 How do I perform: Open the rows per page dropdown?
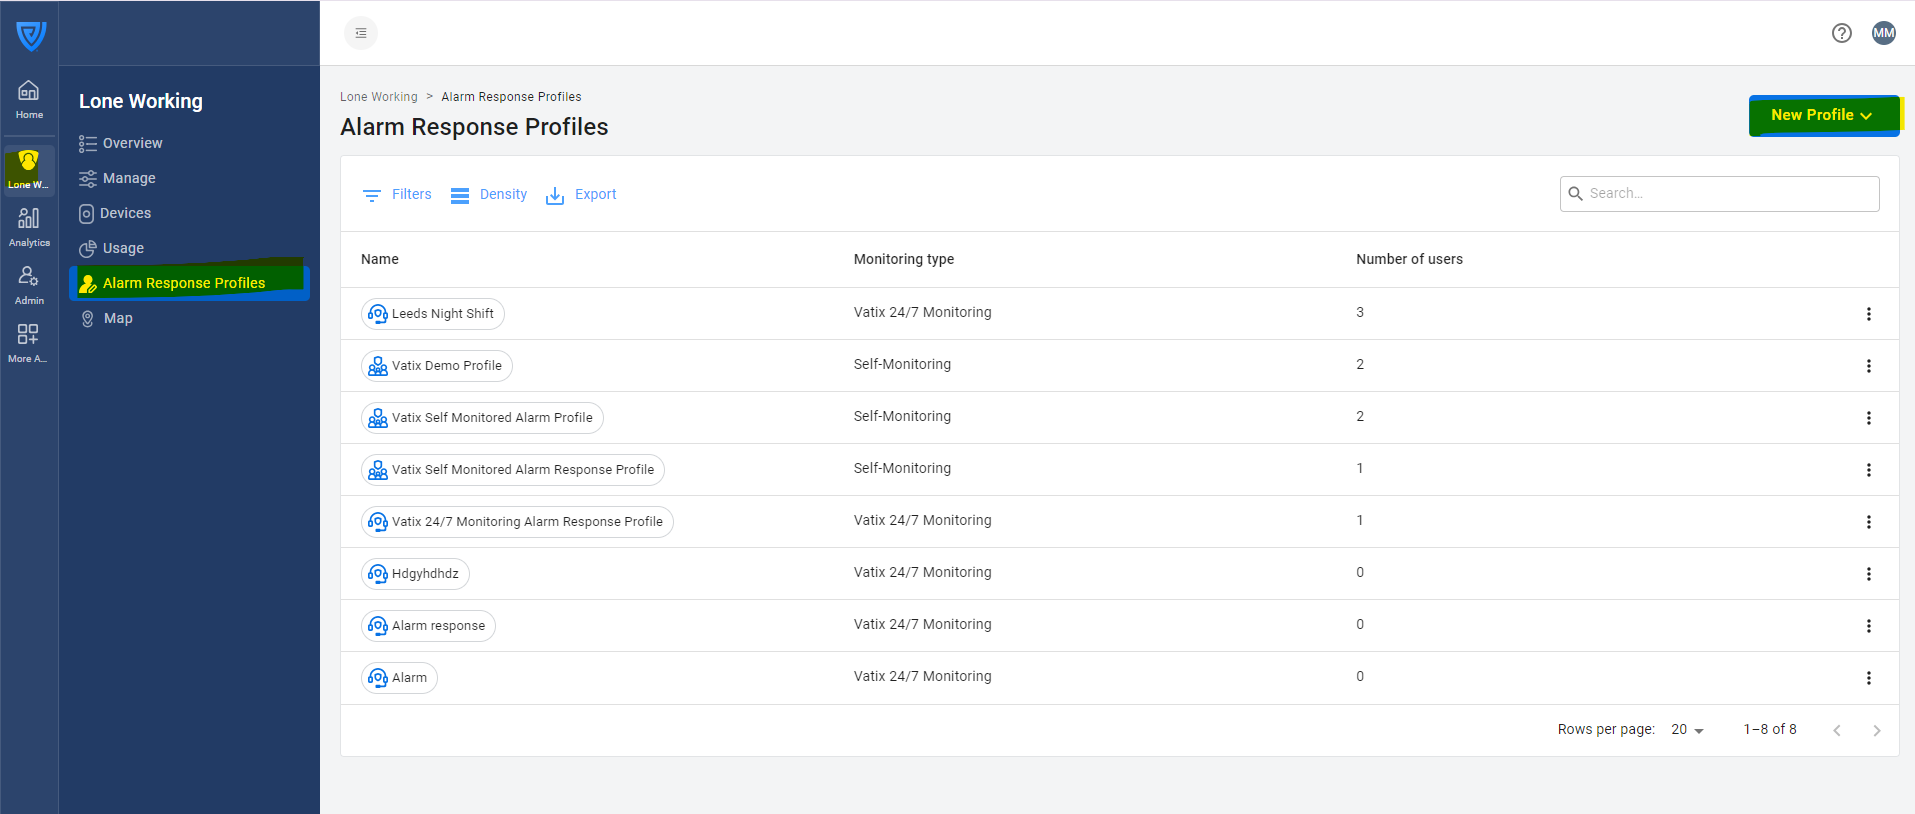click(x=1687, y=730)
